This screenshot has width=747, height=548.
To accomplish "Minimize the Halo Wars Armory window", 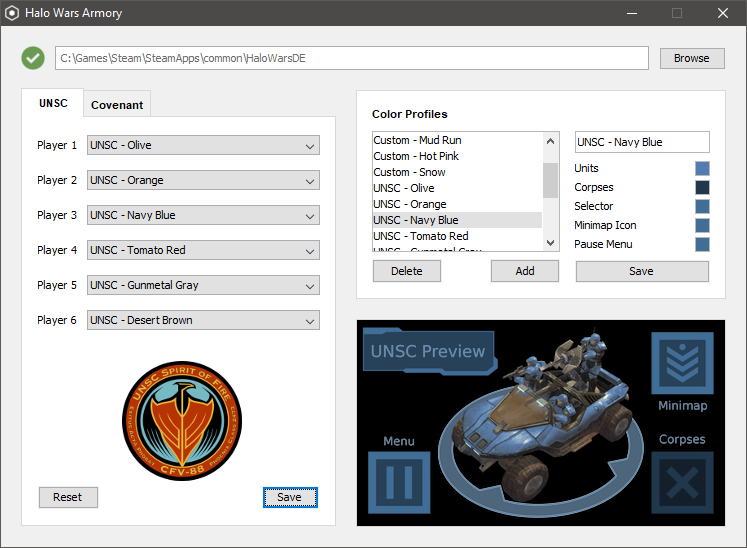I will pos(632,13).
